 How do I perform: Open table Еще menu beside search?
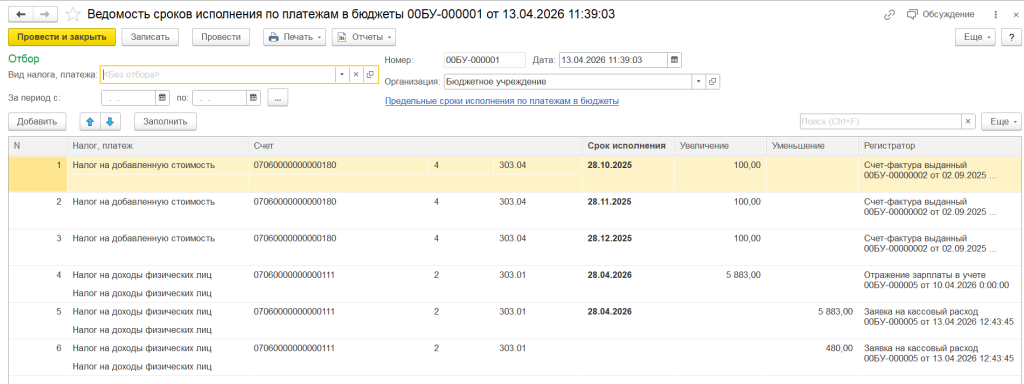click(1000, 121)
